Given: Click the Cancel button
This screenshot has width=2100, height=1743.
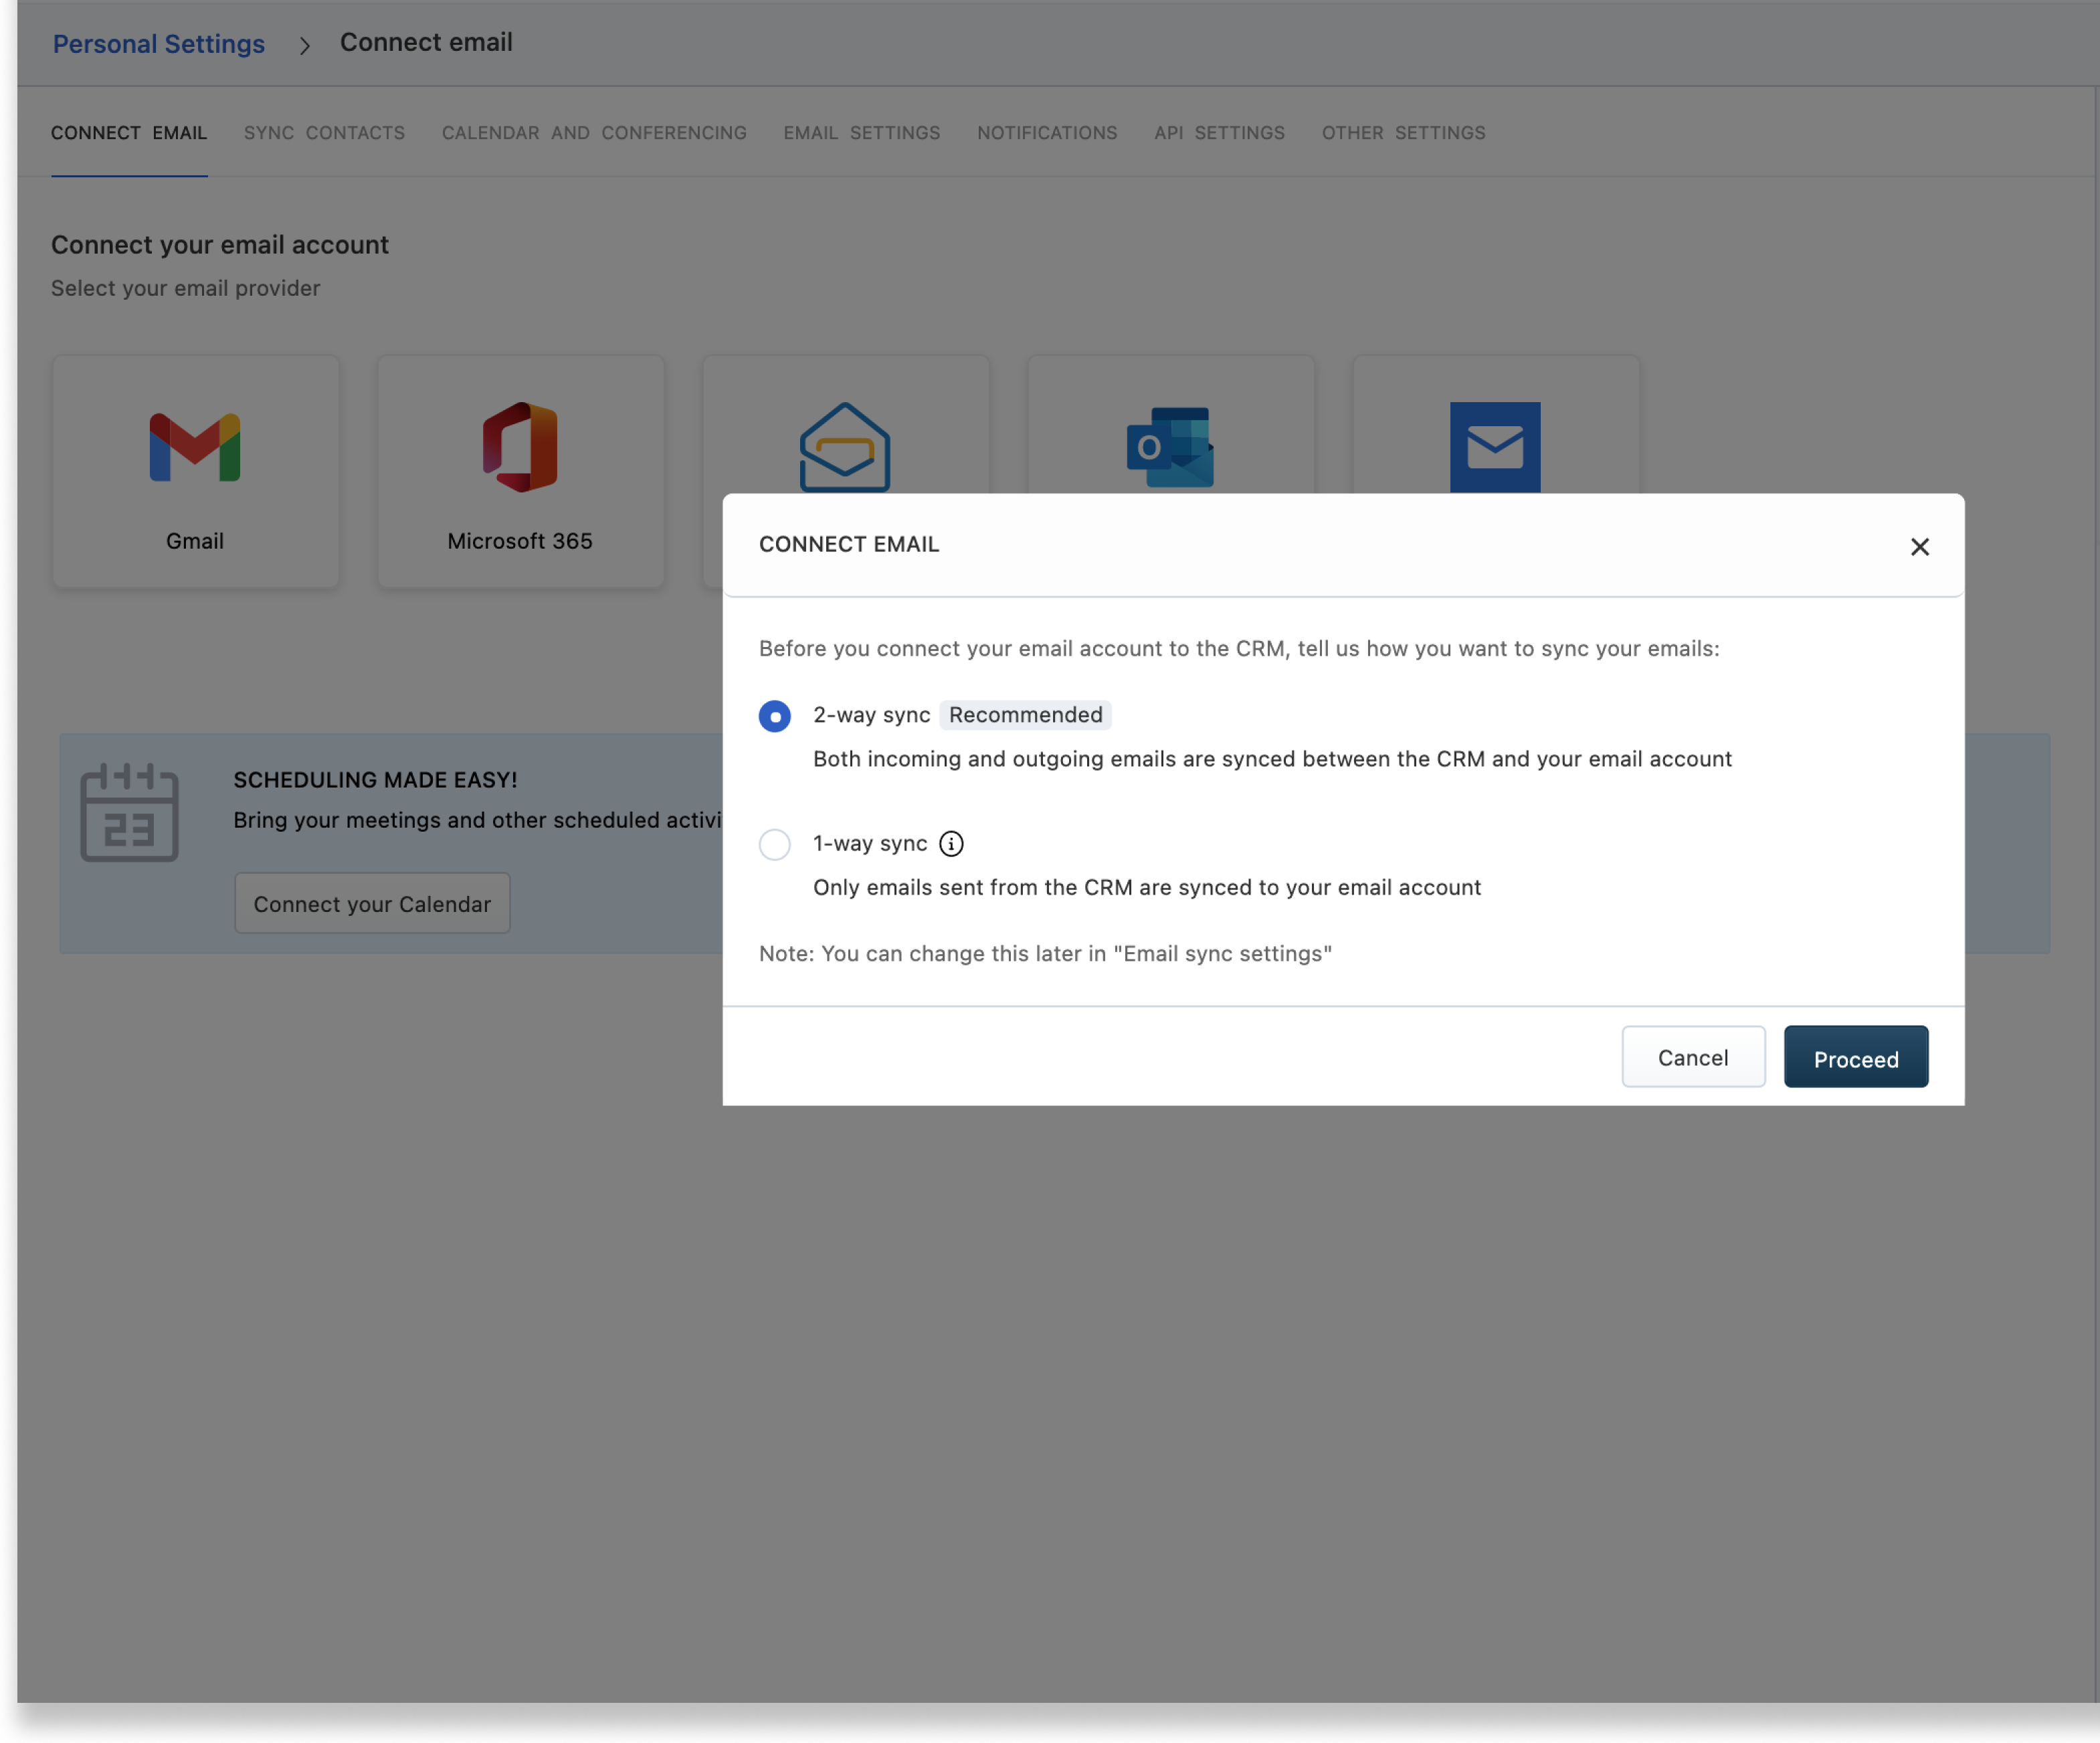Looking at the screenshot, I should point(1692,1057).
